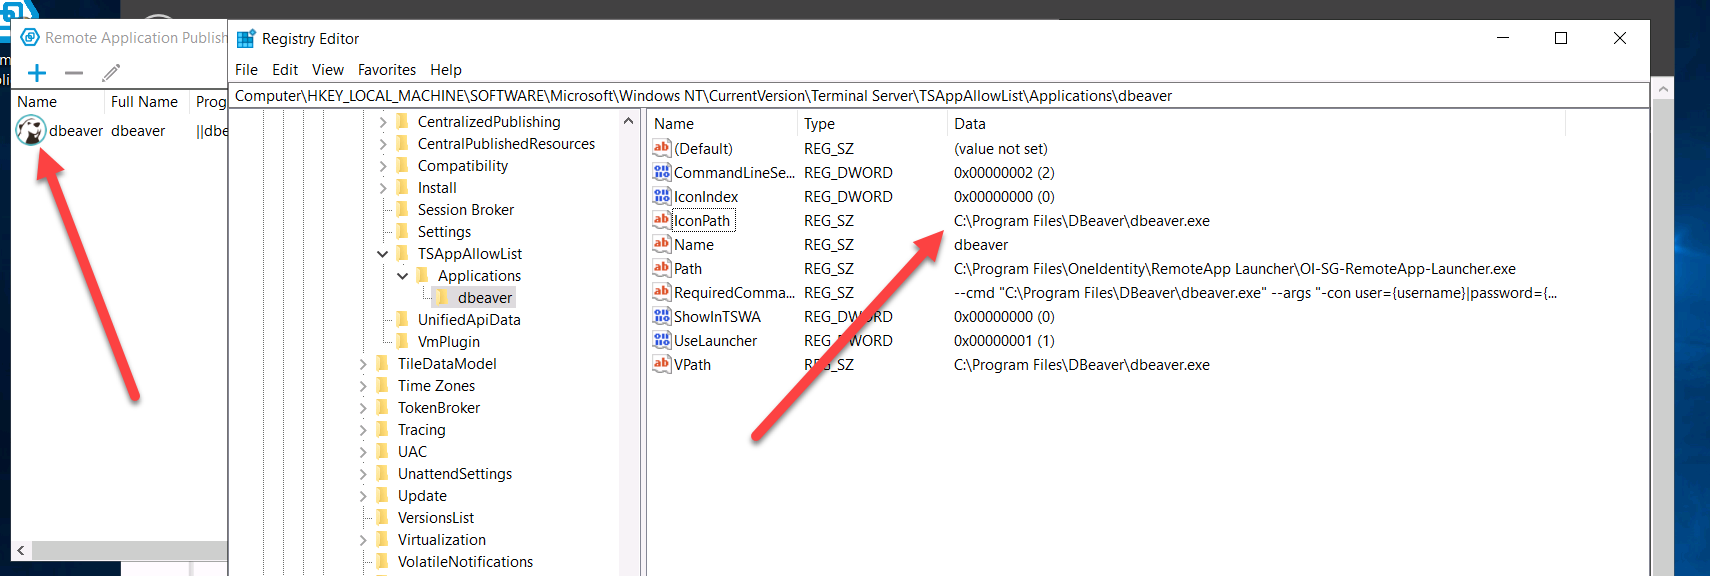Image resolution: width=1710 pixels, height=576 pixels.
Task: Open the View menu in Registry Editor
Action: tap(328, 70)
